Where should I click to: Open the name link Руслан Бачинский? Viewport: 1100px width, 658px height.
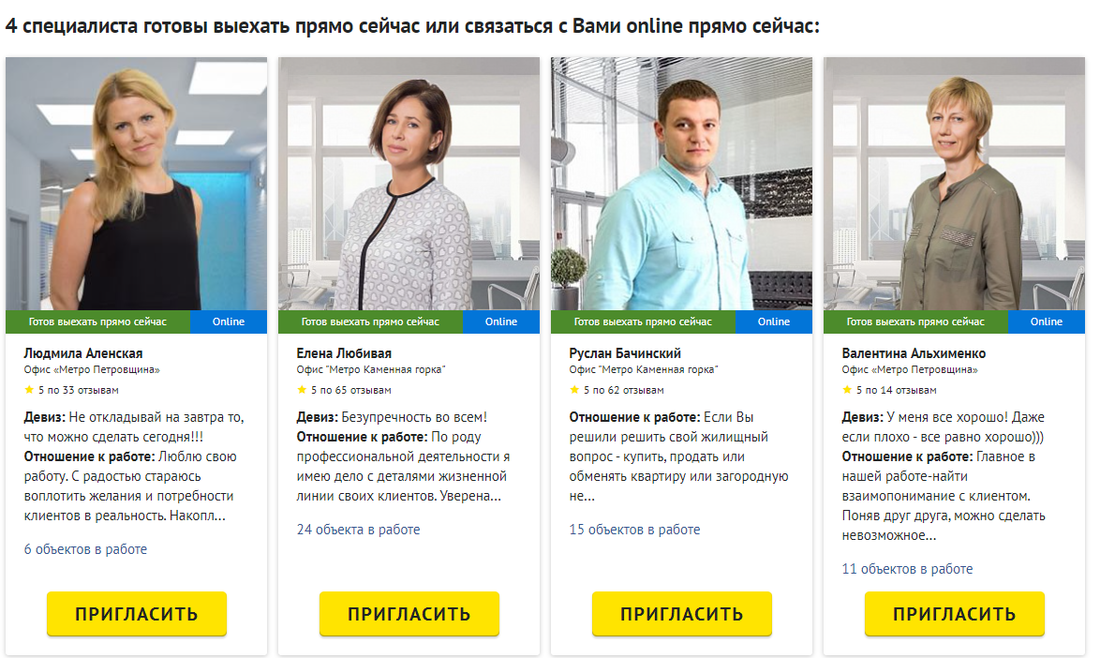pos(625,354)
